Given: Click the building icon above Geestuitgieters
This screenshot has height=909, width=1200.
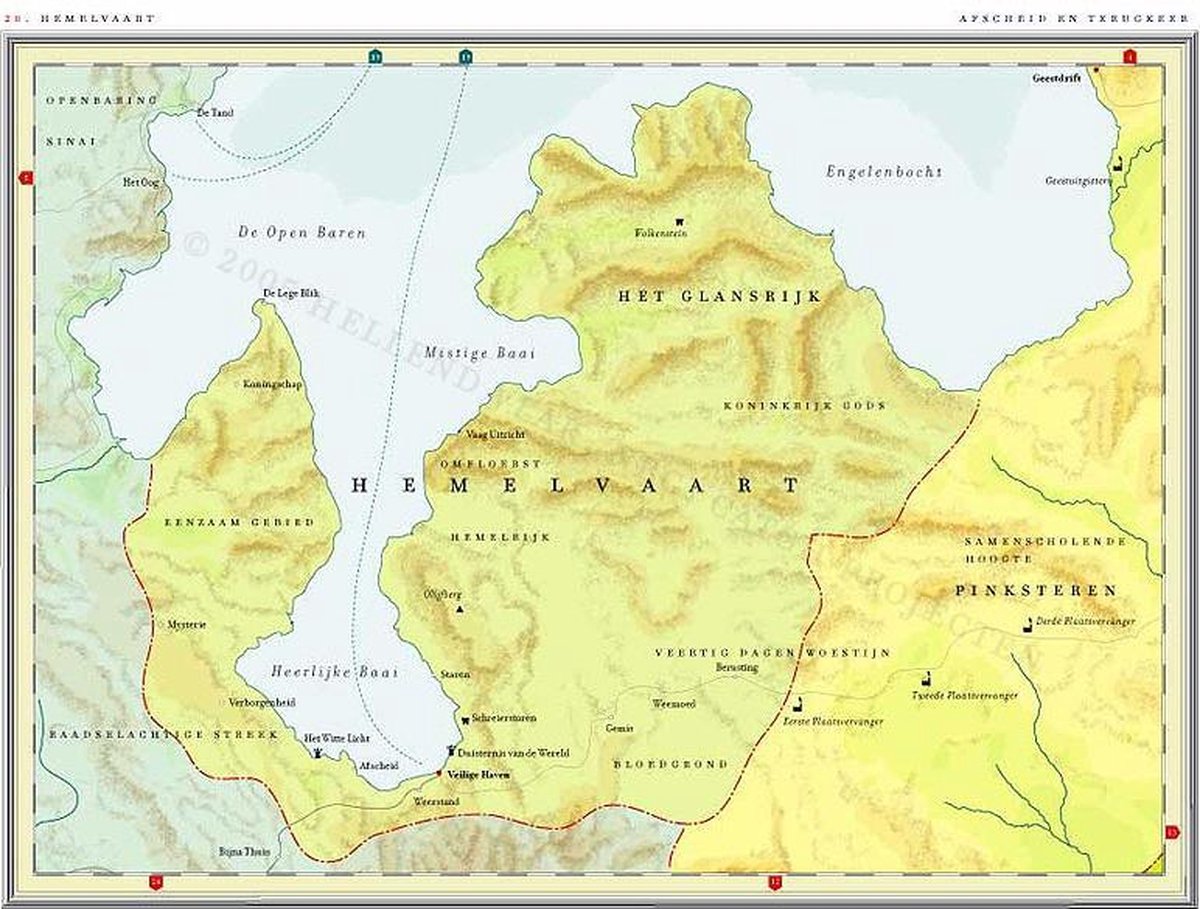Looking at the screenshot, I should [1116, 164].
